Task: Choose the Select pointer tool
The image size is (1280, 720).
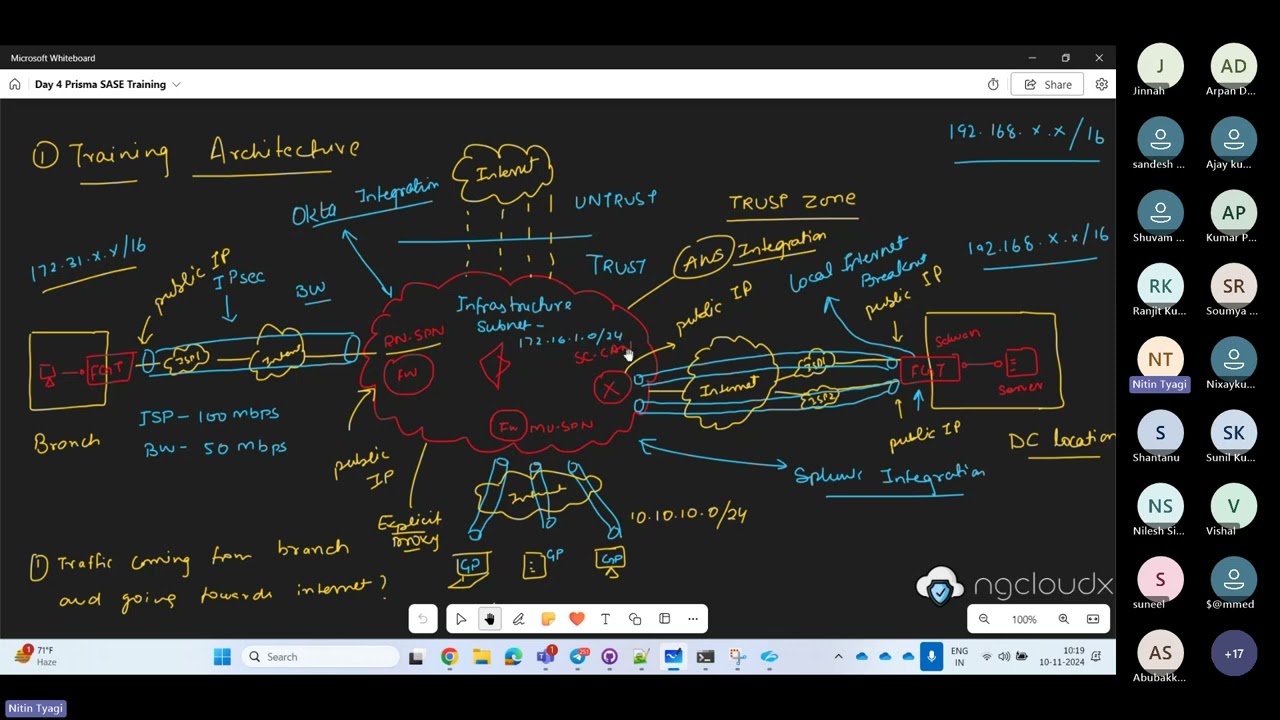Action: coord(461,619)
